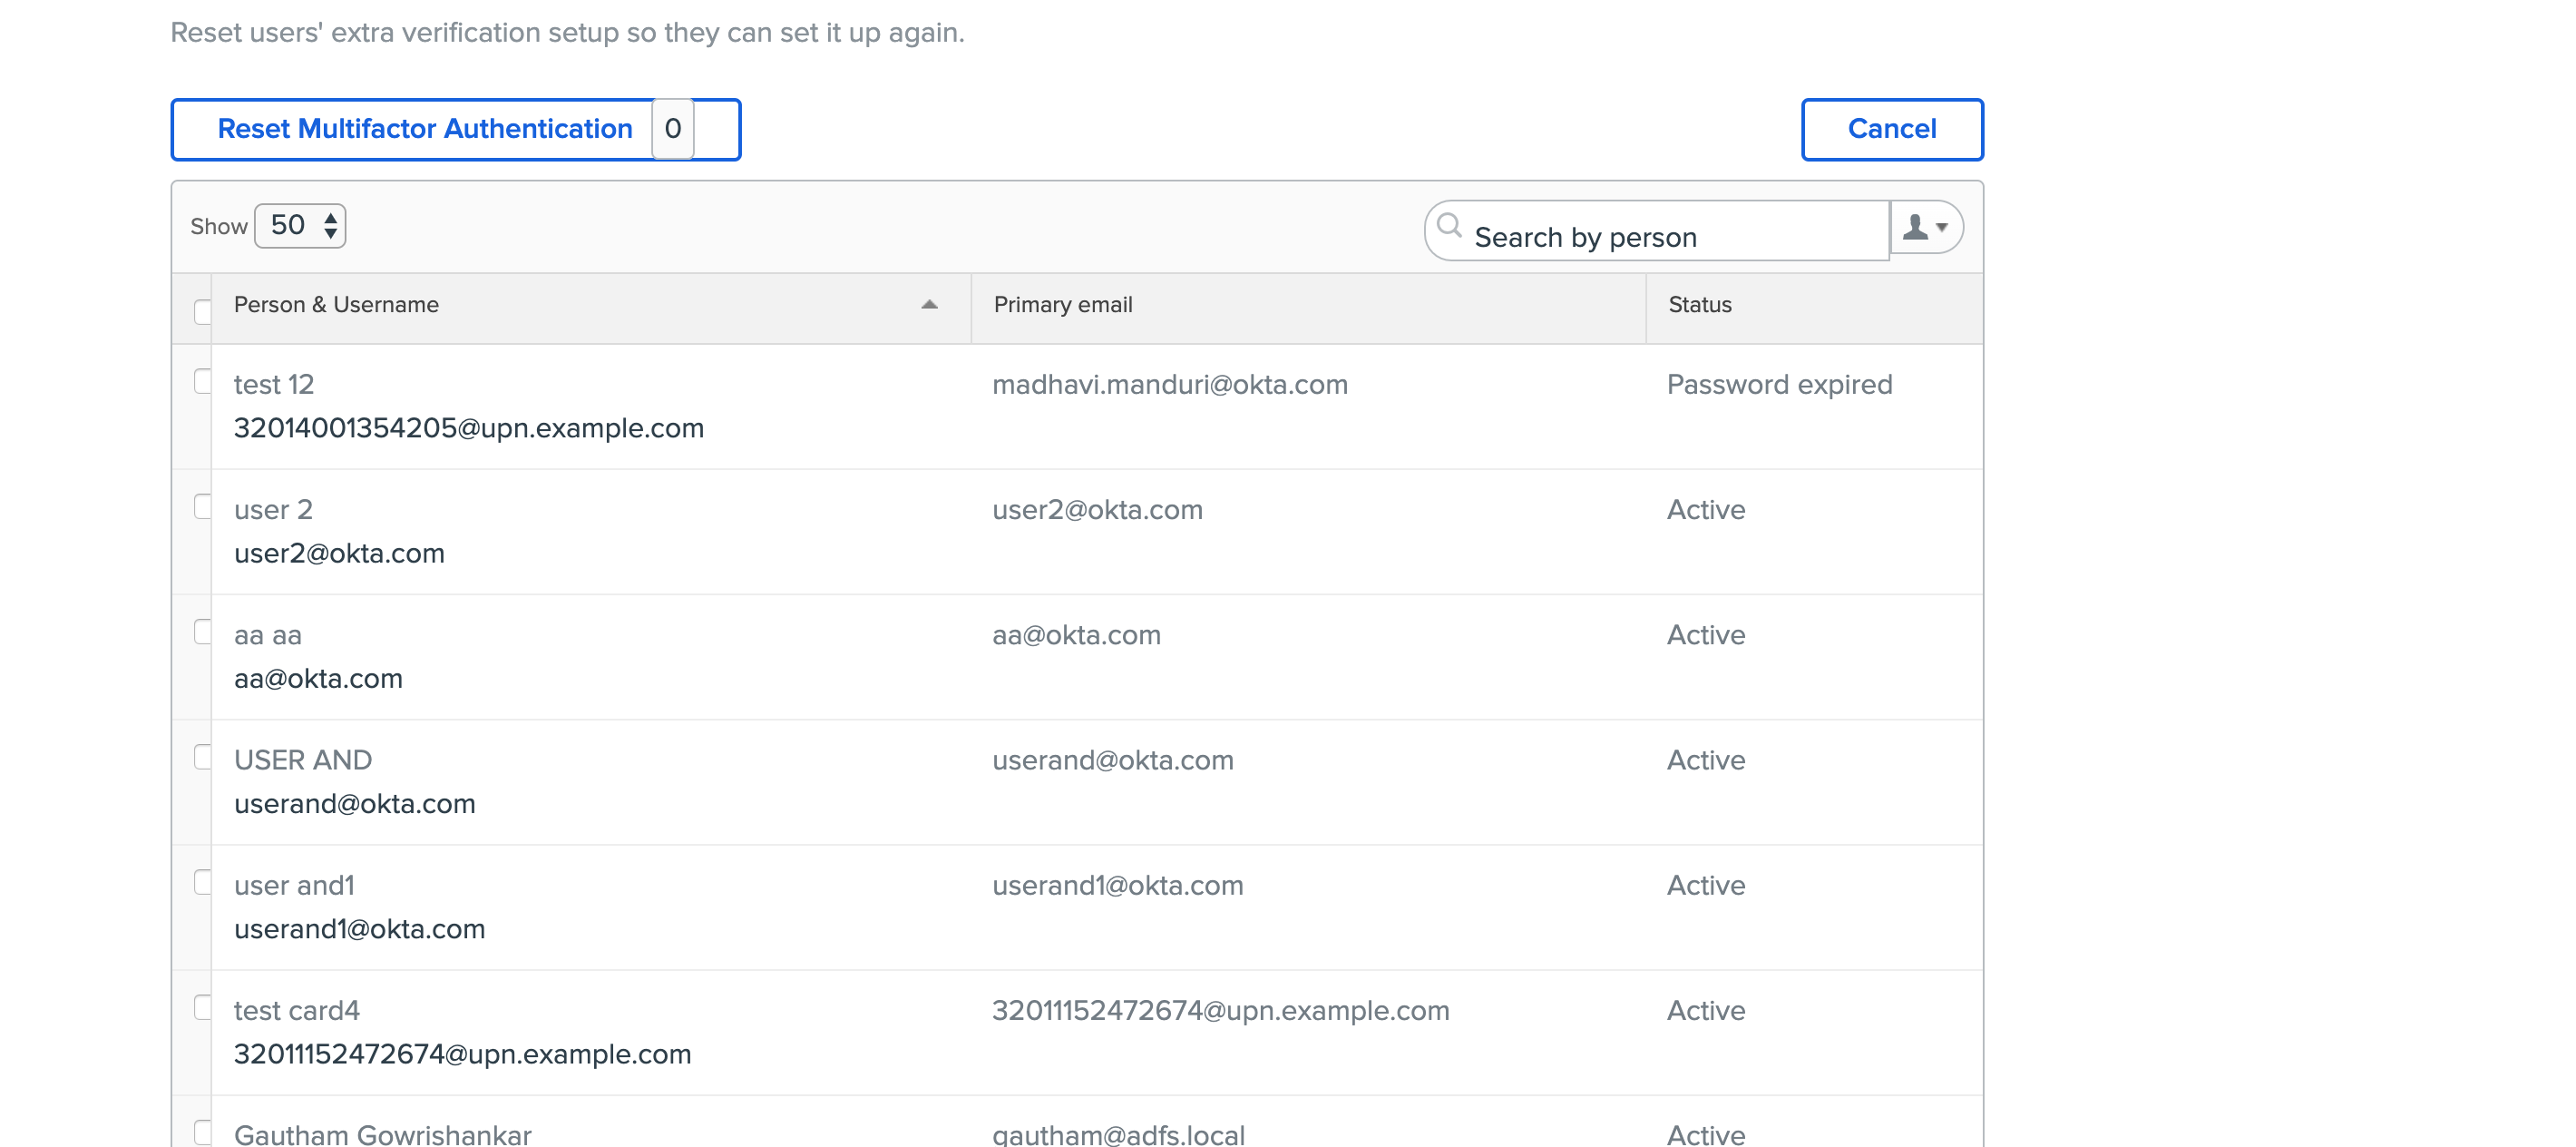Click email gautham@adfs.local

pyautogui.click(x=1119, y=1134)
